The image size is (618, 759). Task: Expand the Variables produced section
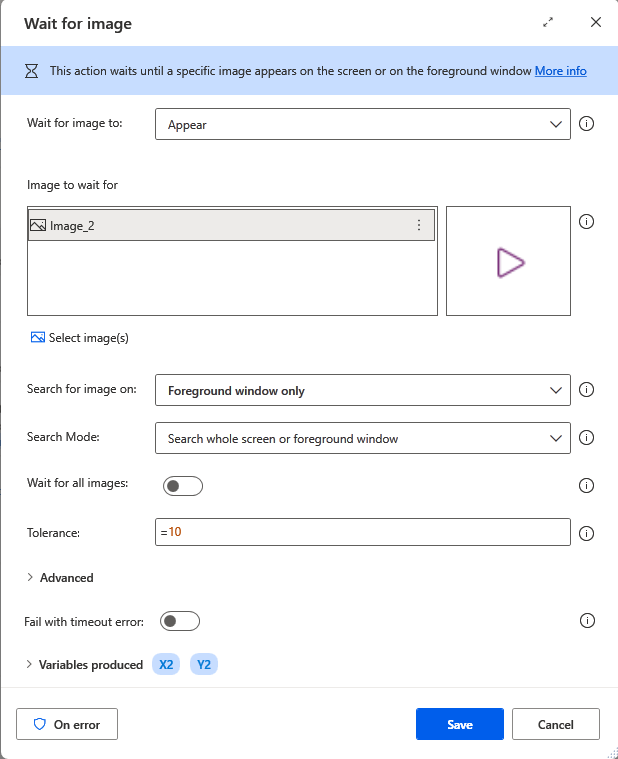pyautogui.click(x=85, y=665)
